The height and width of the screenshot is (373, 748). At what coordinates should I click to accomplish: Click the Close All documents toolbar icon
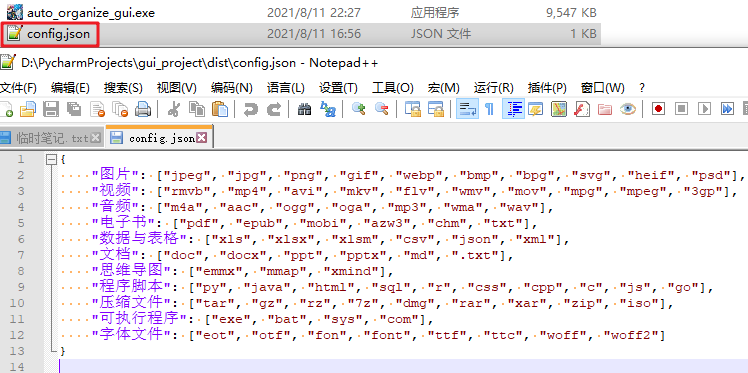coord(120,109)
